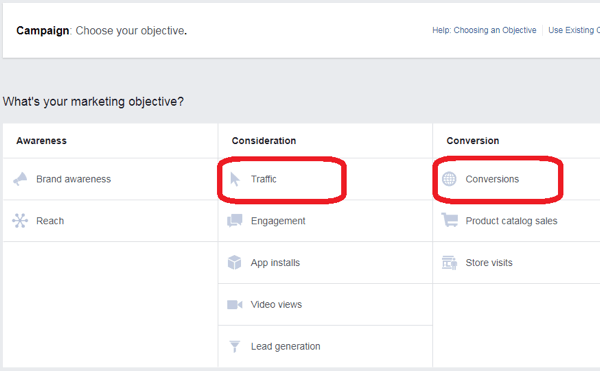Click the Conversion column heading
The width and height of the screenshot is (600, 371).
click(x=473, y=141)
